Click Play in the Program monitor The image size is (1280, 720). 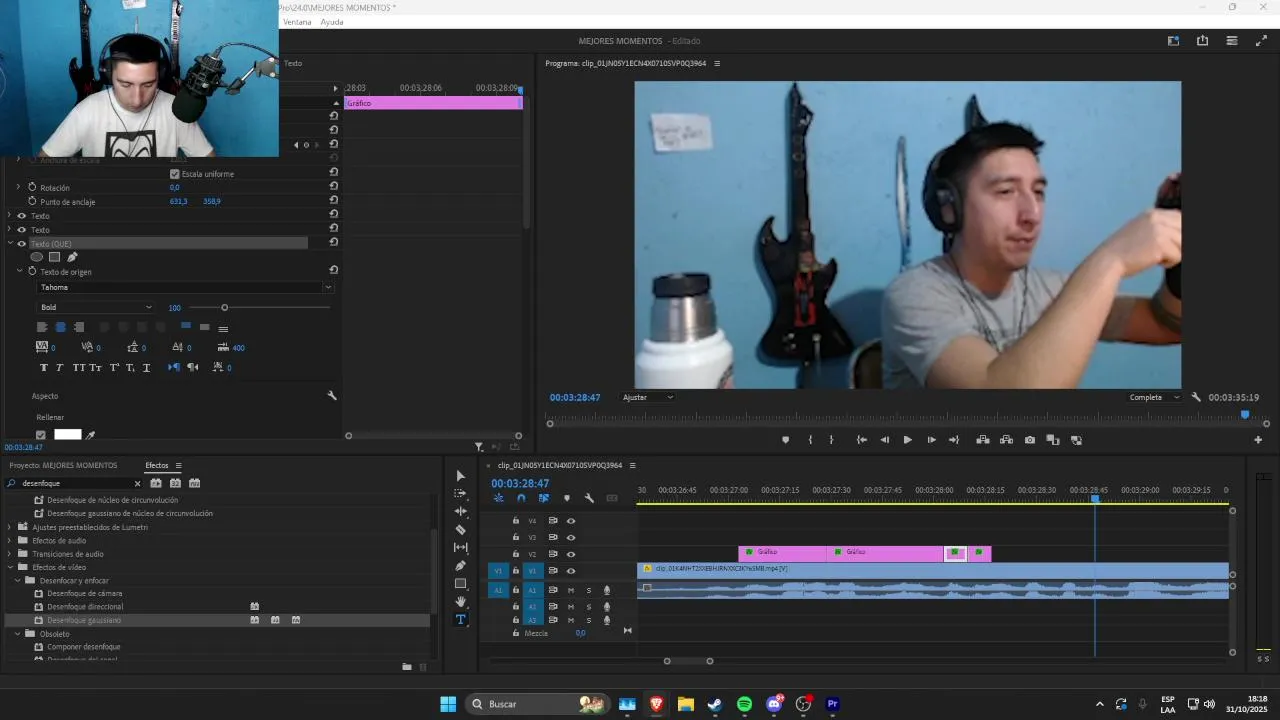(x=907, y=440)
